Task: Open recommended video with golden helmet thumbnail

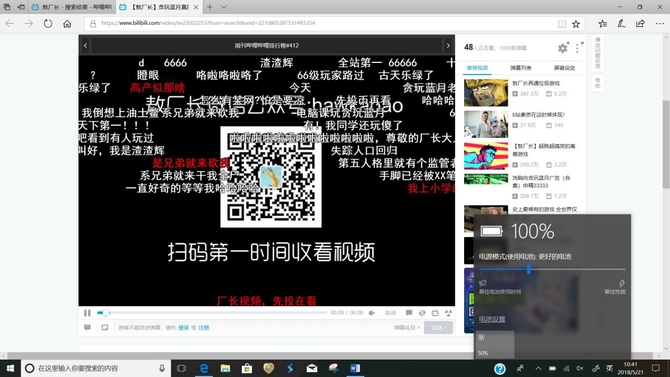Action: (x=486, y=92)
